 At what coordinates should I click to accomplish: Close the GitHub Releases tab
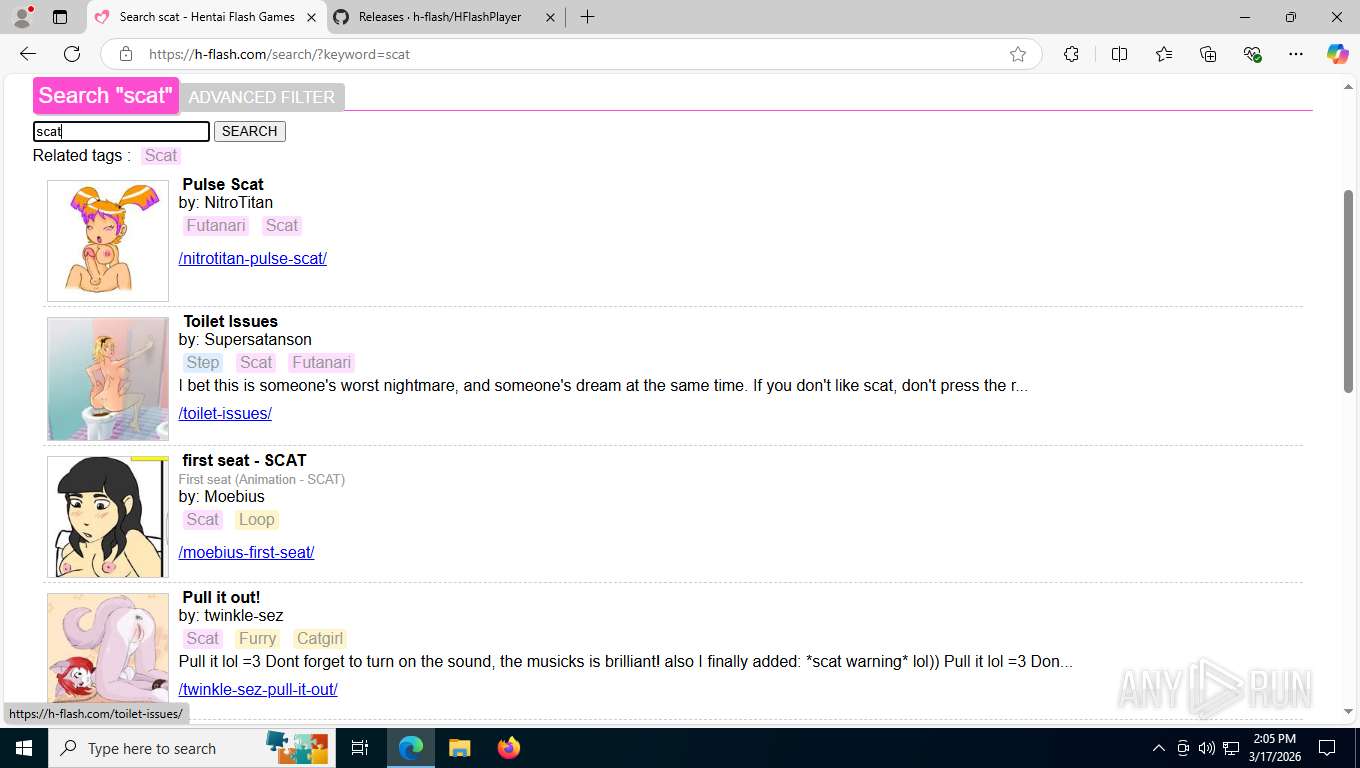point(550,17)
